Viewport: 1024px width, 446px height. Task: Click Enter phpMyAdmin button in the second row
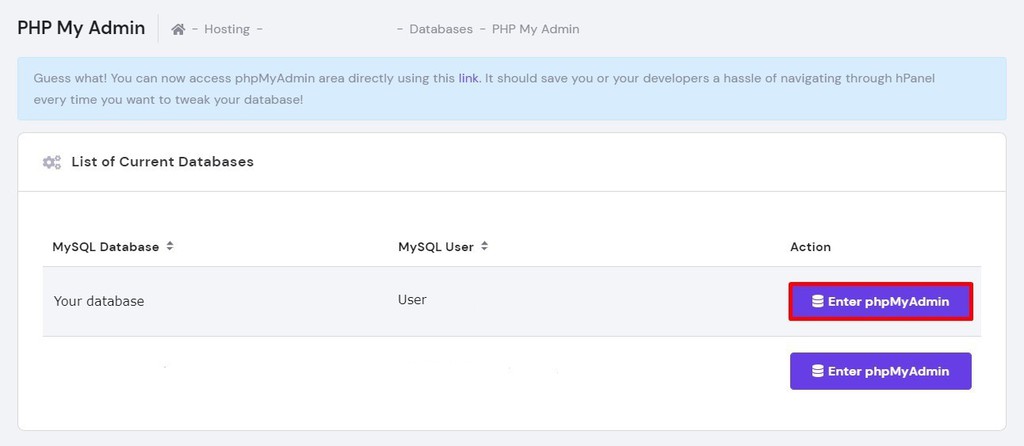point(881,371)
